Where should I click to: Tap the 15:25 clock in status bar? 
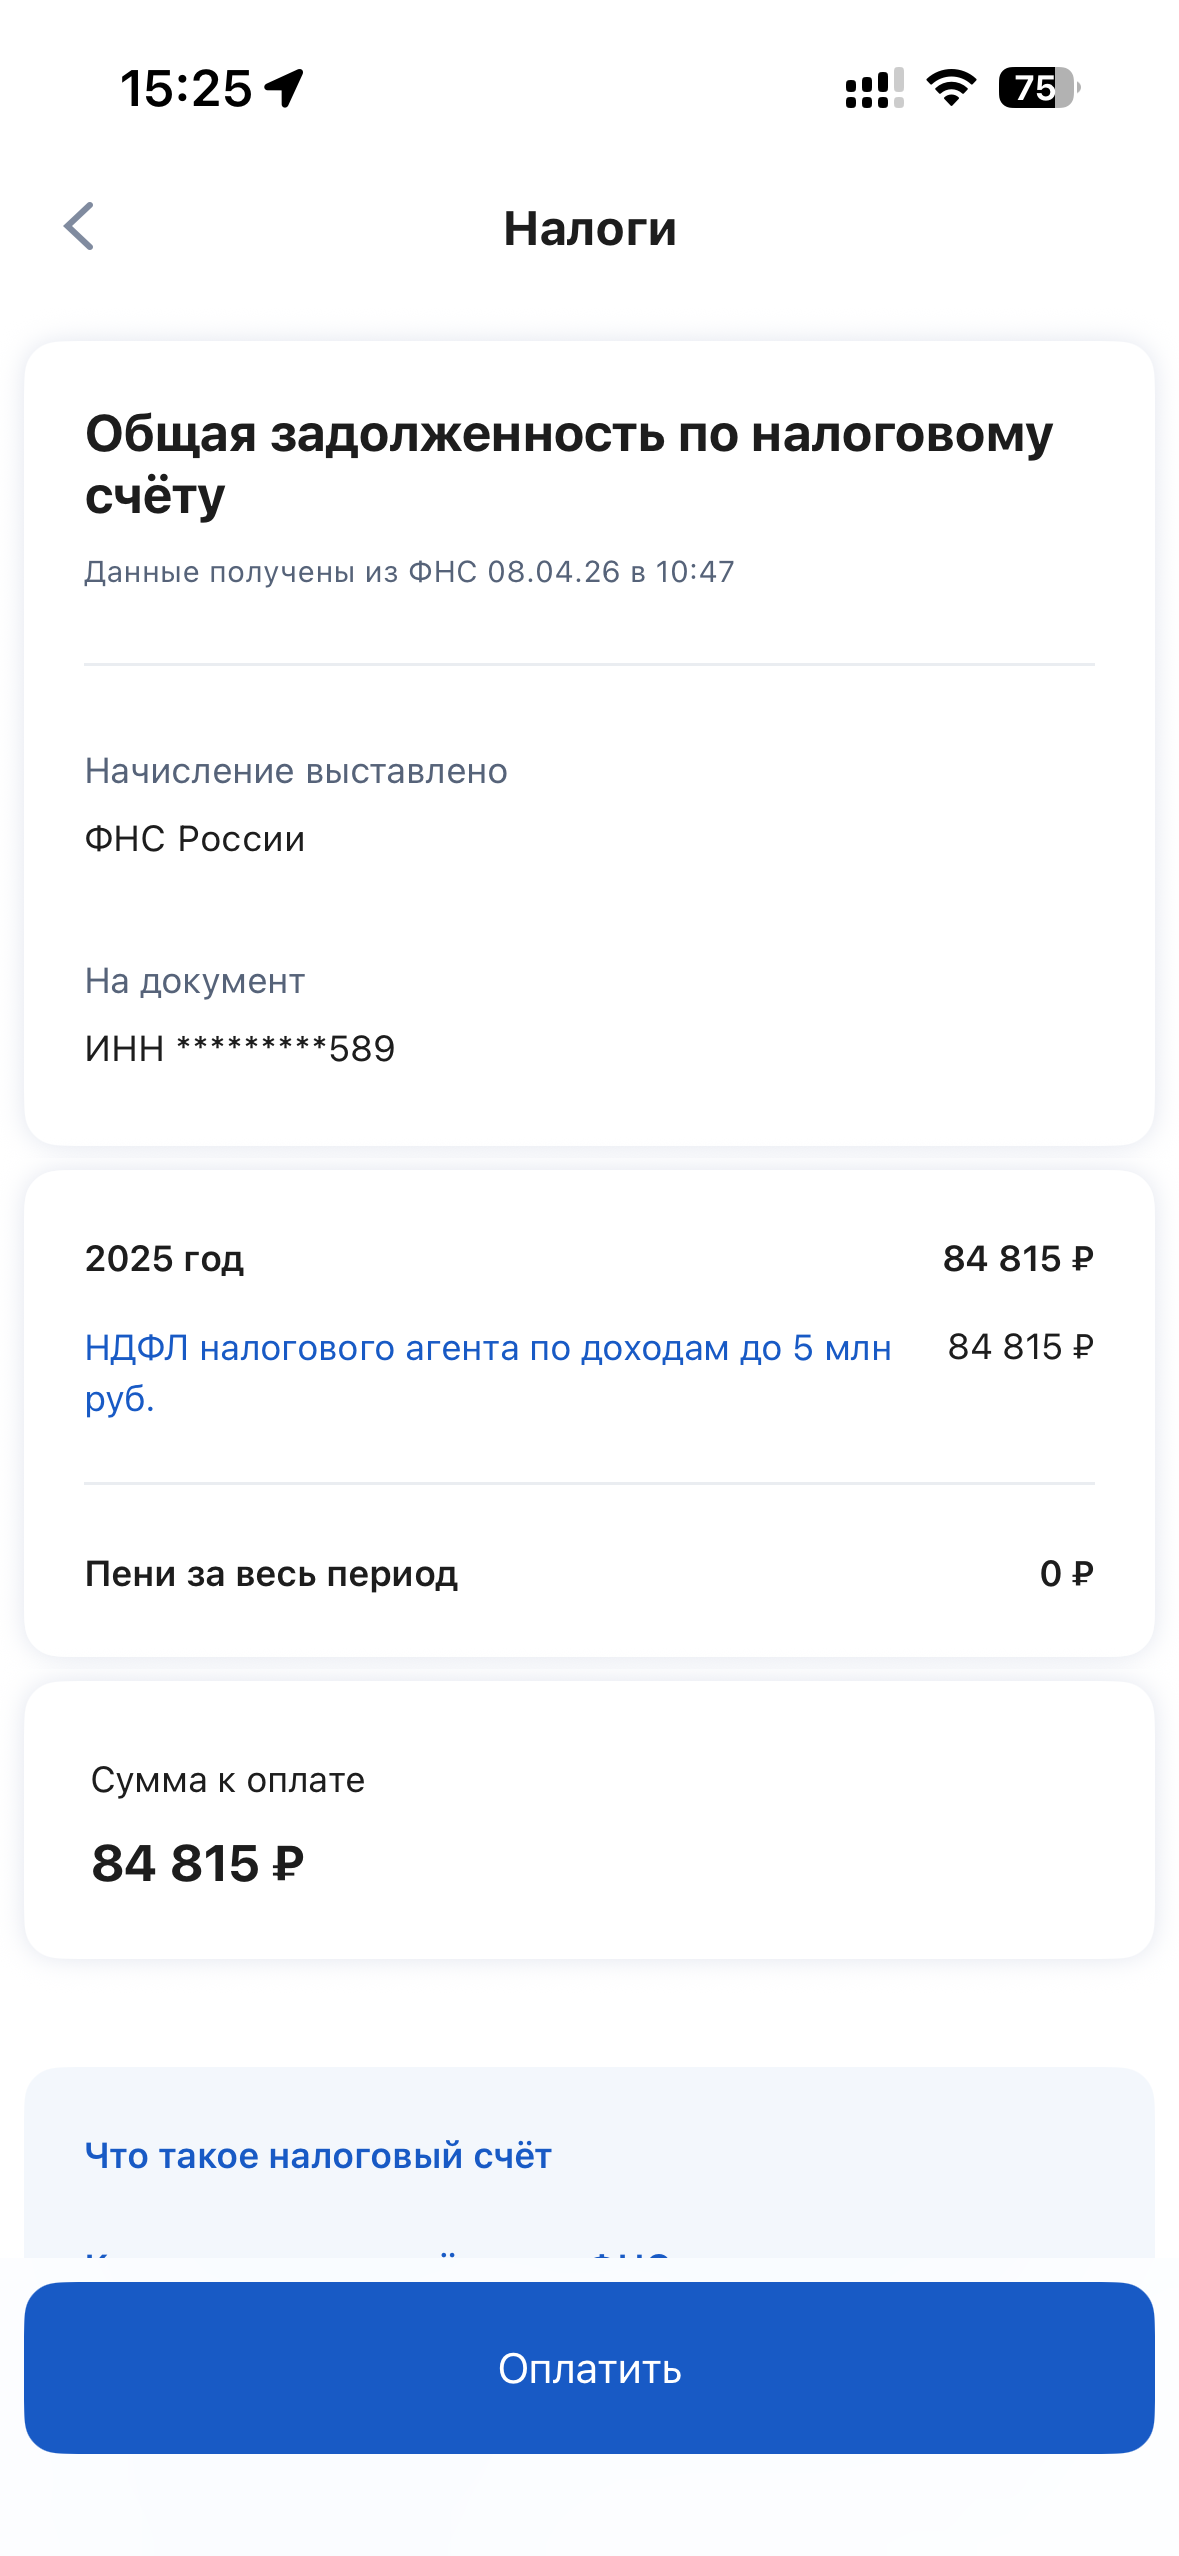[186, 88]
